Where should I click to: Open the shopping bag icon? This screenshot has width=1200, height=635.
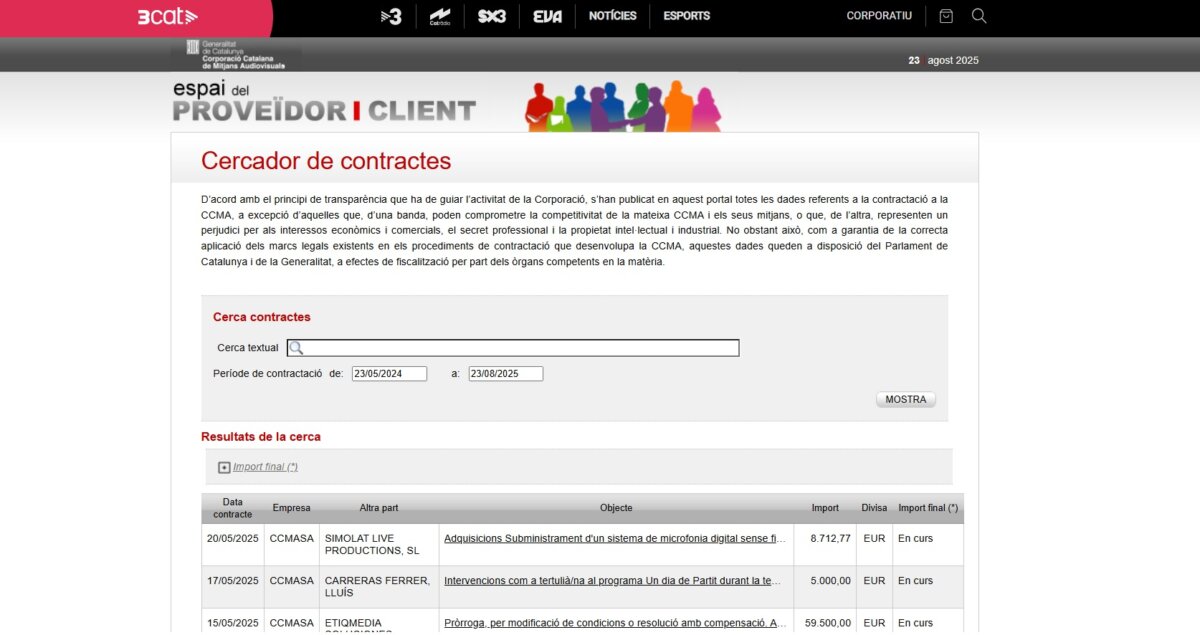pyautogui.click(x=946, y=16)
